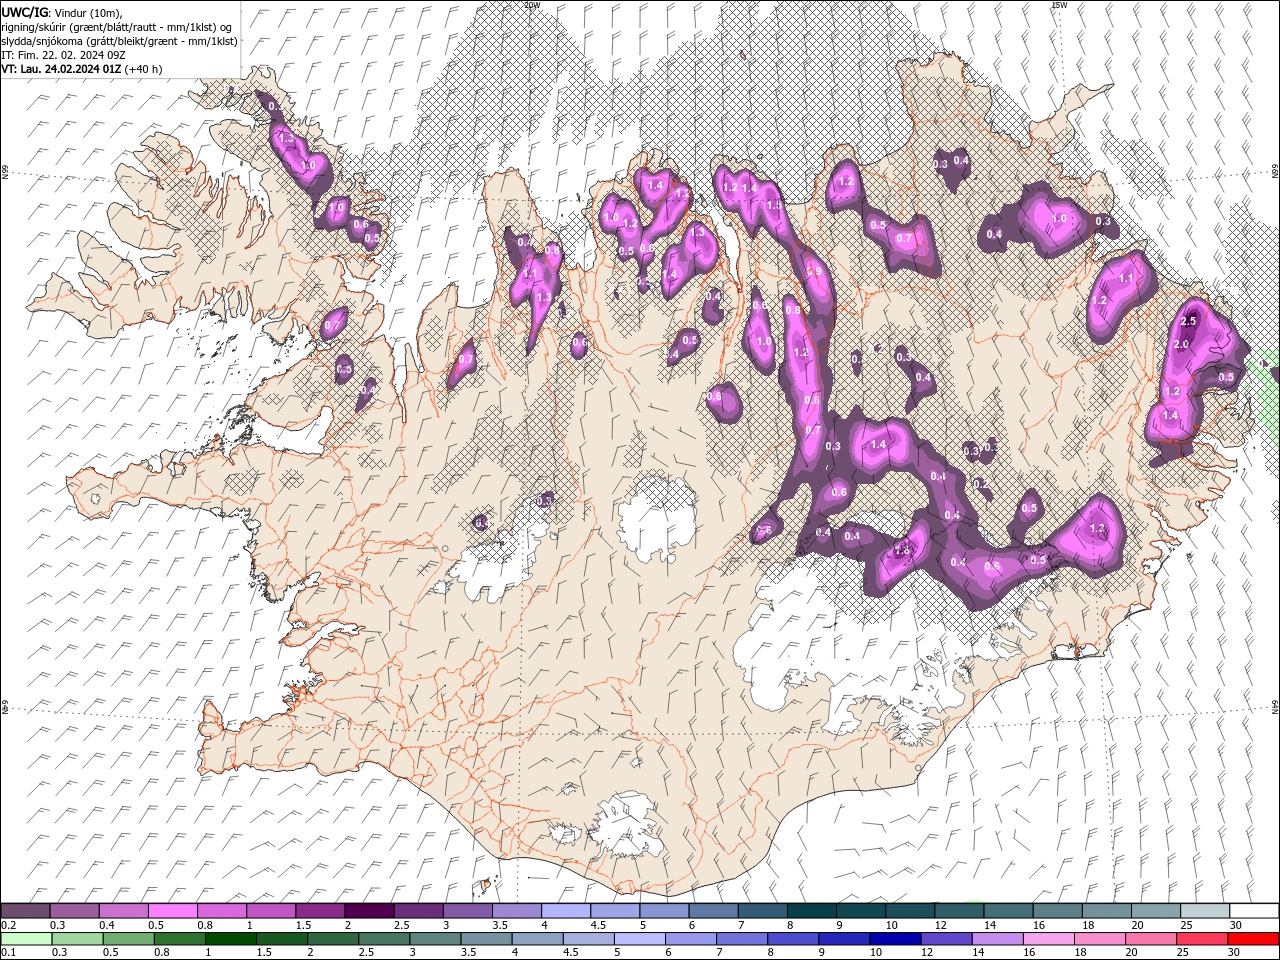
Task: Select the darkest green 1–1.5 rain legend swatch
Action: pos(231,938)
